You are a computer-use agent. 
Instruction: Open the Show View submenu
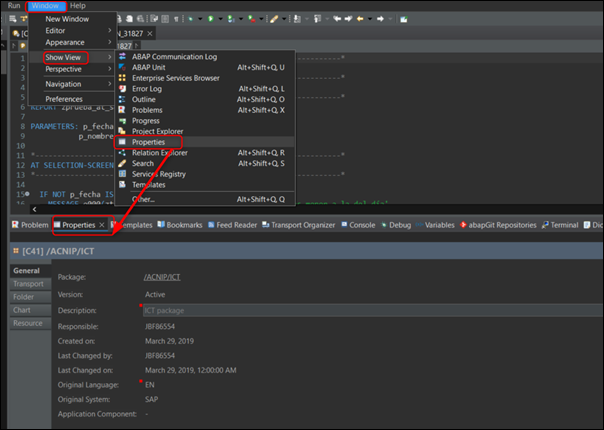[x=72, y=57]
